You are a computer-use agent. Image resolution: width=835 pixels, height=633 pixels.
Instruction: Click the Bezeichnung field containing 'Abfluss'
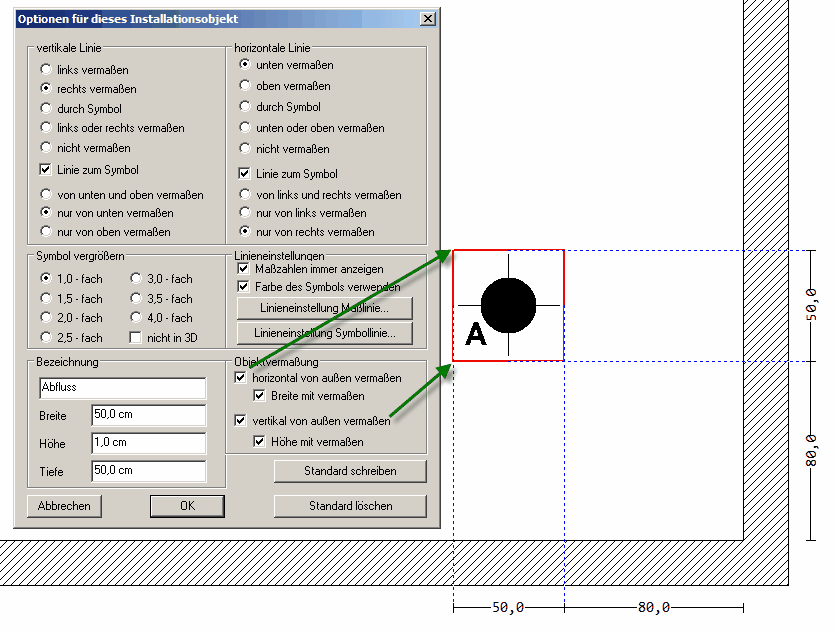tap(122, 388)
